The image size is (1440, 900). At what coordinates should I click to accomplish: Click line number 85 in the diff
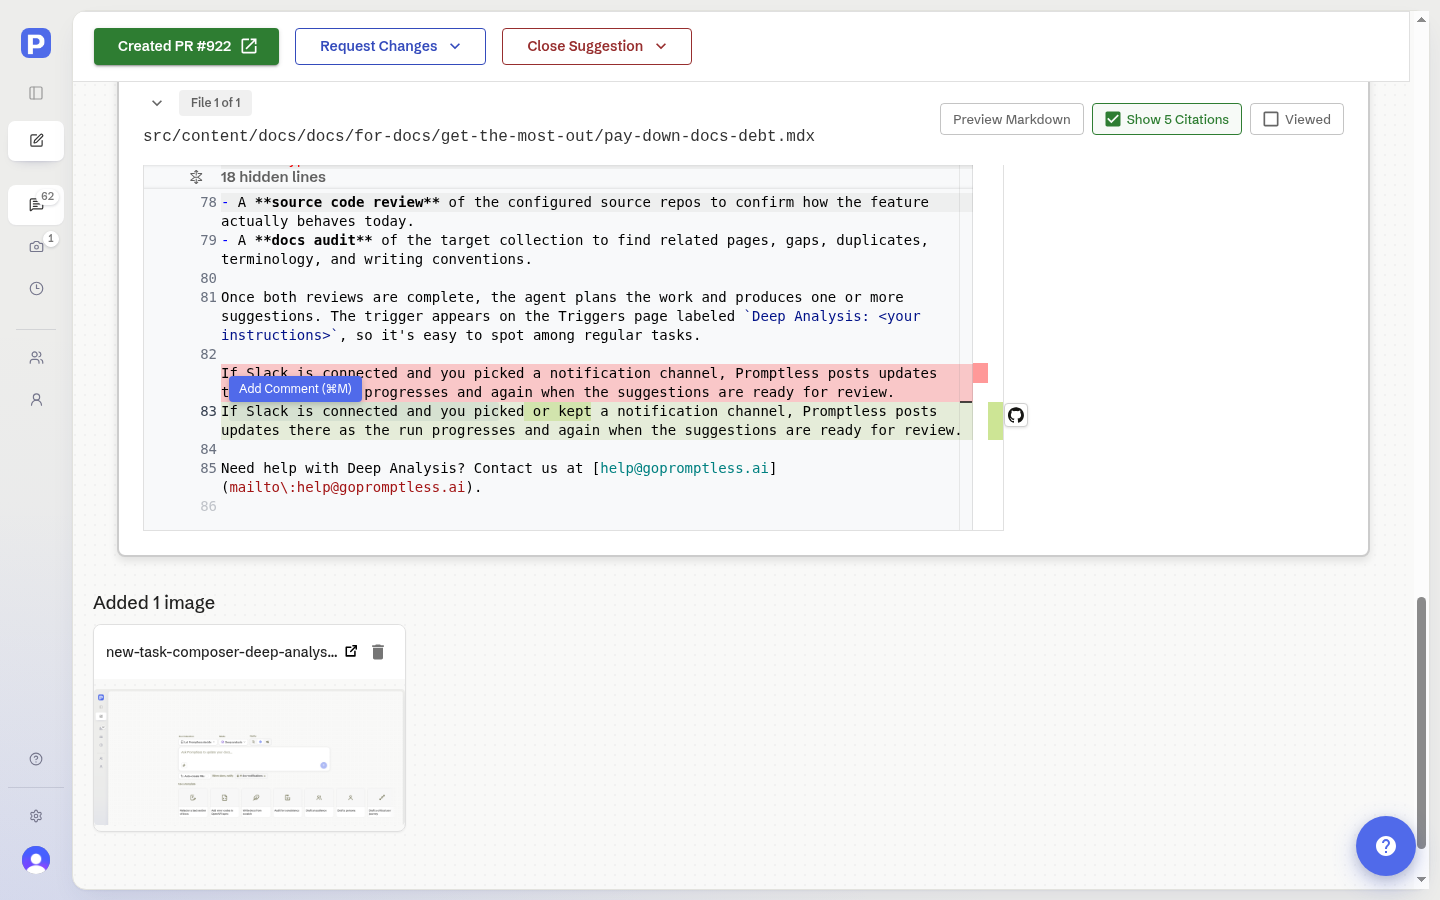208,468
